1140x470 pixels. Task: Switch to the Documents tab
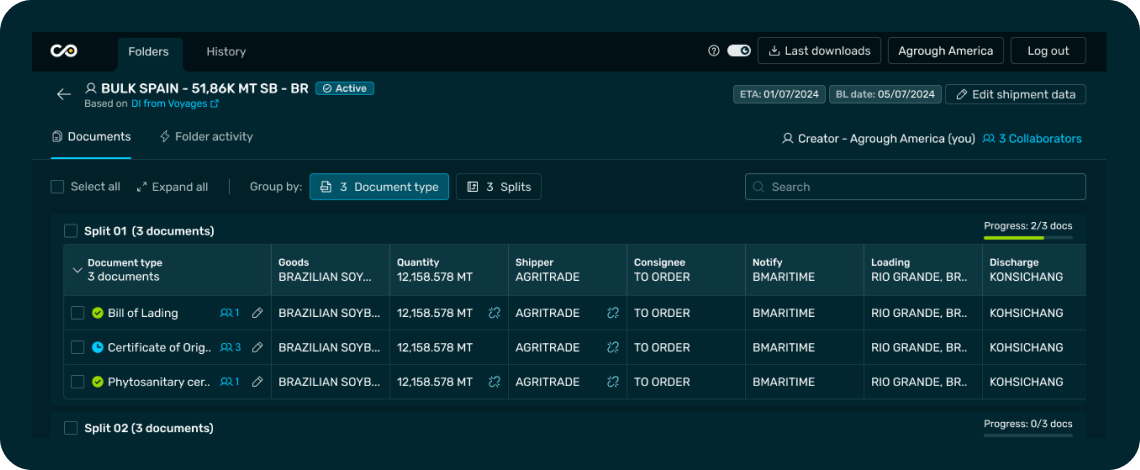tap(92, 137)
